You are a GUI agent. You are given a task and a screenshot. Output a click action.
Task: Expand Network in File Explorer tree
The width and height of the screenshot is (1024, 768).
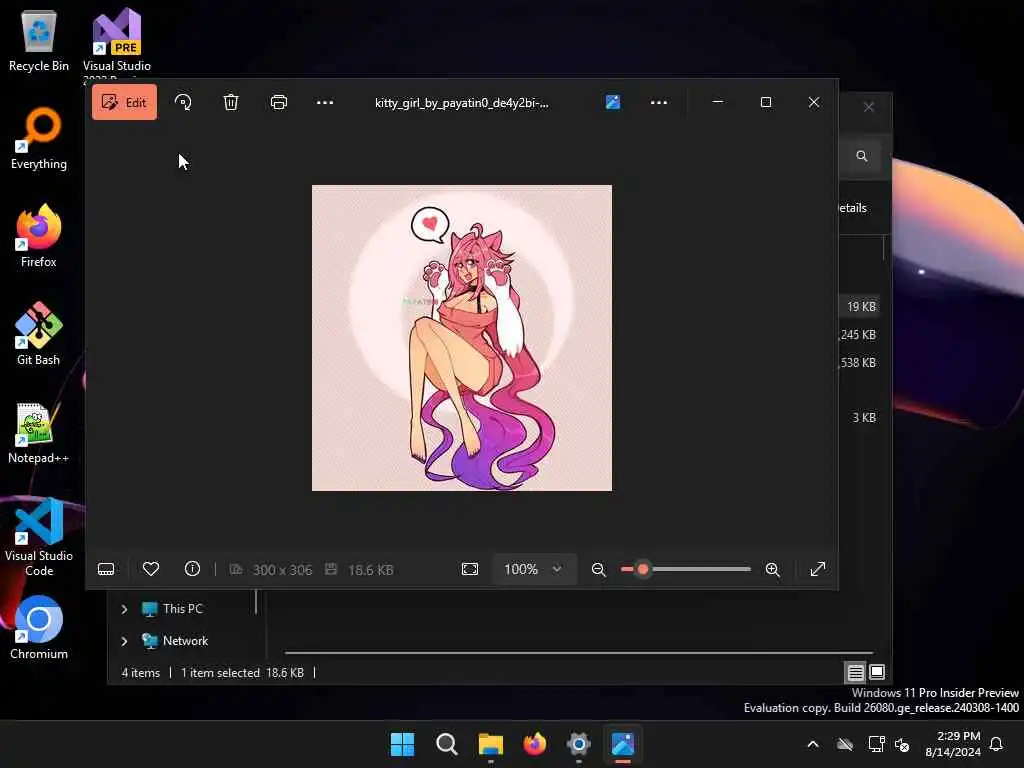pos(124,641)
